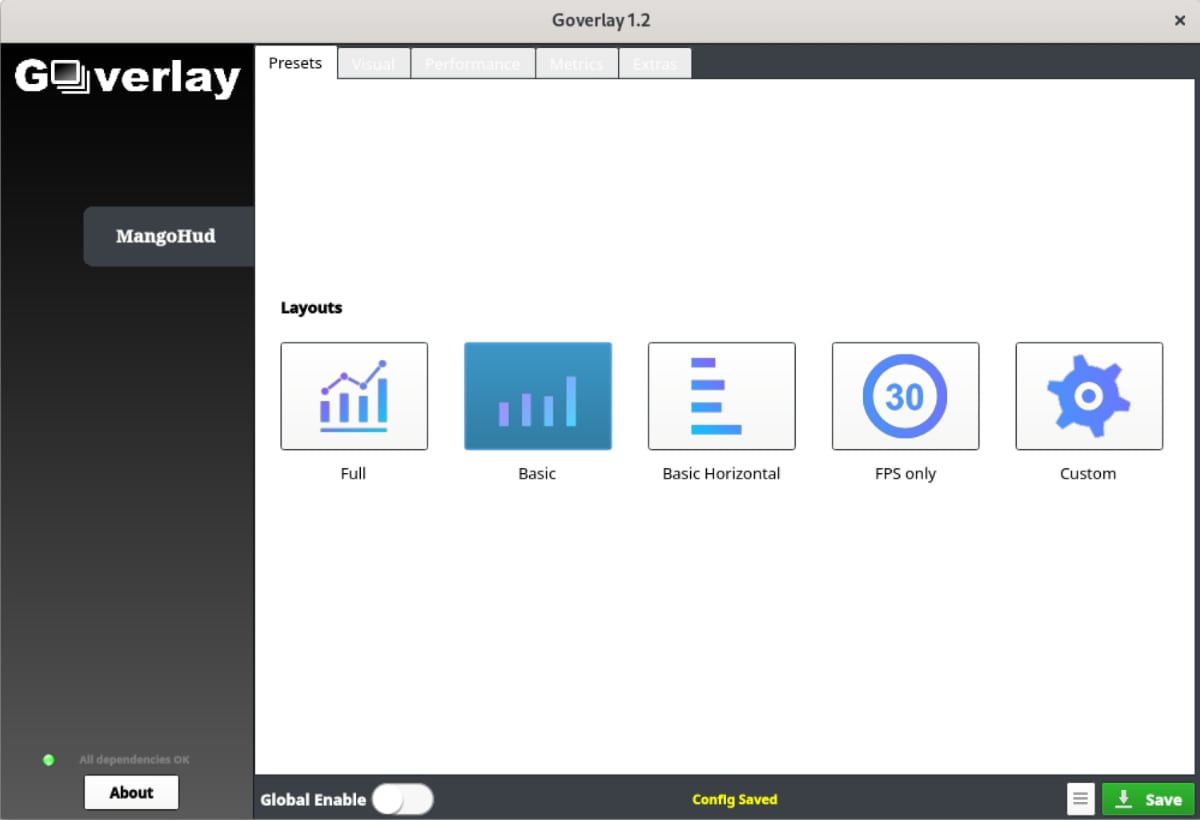Click the "Basic Horizontal" label
The image size is (1200, 820).
721,474
